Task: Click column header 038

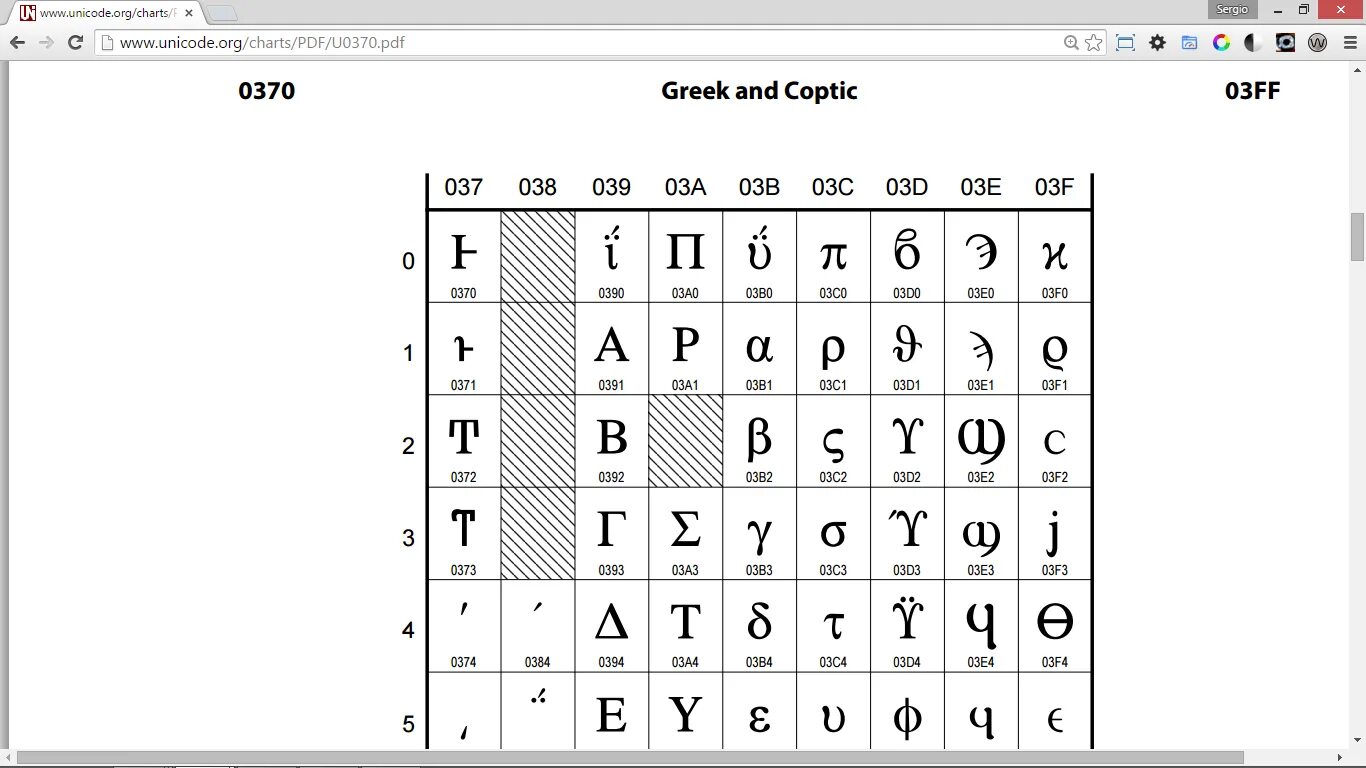Action: click(x=538, y=187)
